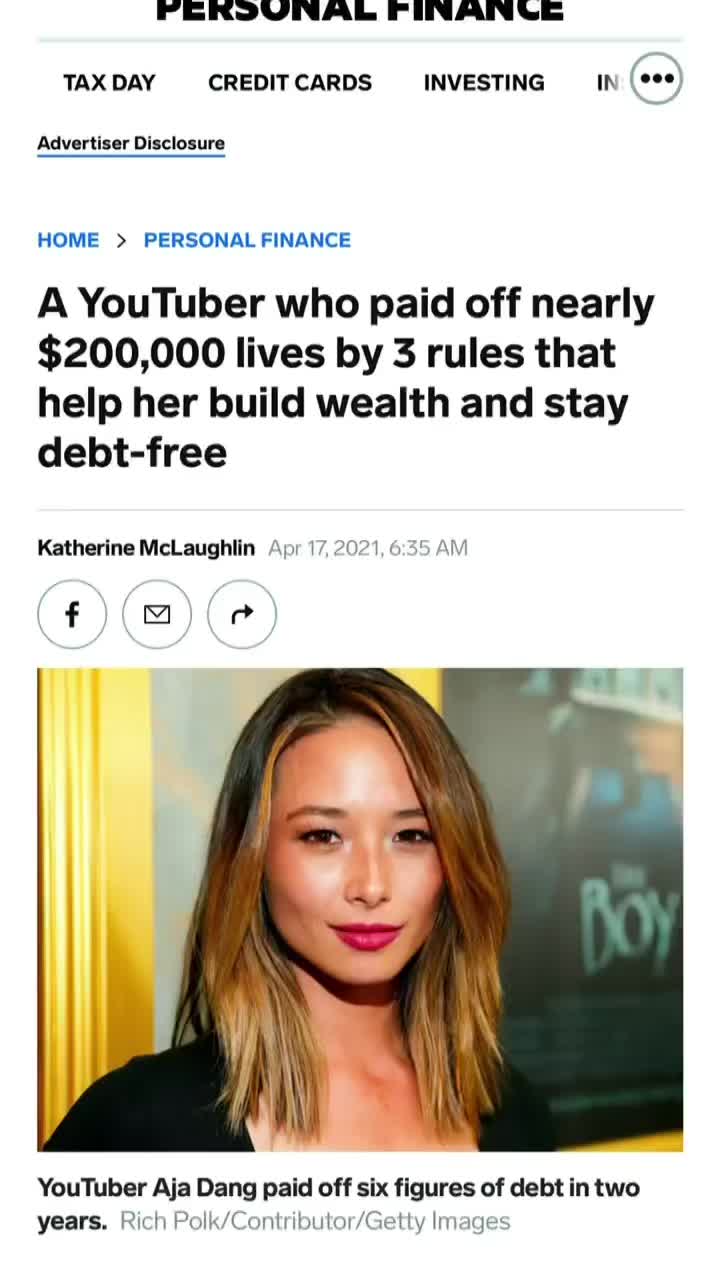Select the Personal Finance section header
The height and width of the screenshot is (1280, 720).
click(360, 10)
